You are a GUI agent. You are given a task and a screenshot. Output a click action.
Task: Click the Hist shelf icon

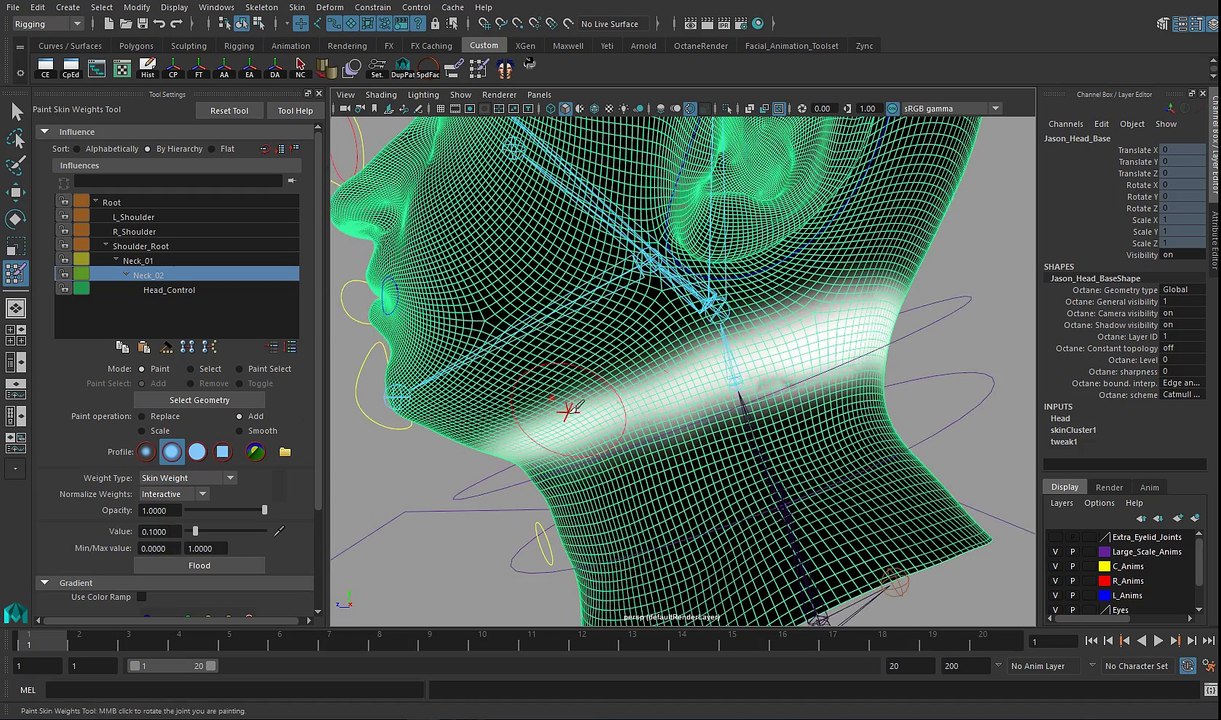click(x=147, y=68)
